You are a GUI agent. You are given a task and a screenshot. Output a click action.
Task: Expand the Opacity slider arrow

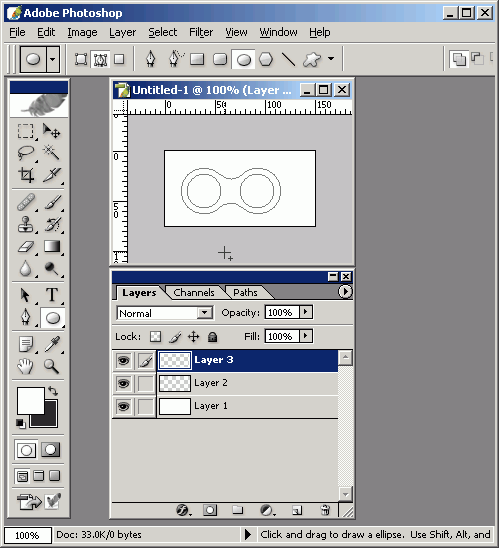(x=306, y=312)
